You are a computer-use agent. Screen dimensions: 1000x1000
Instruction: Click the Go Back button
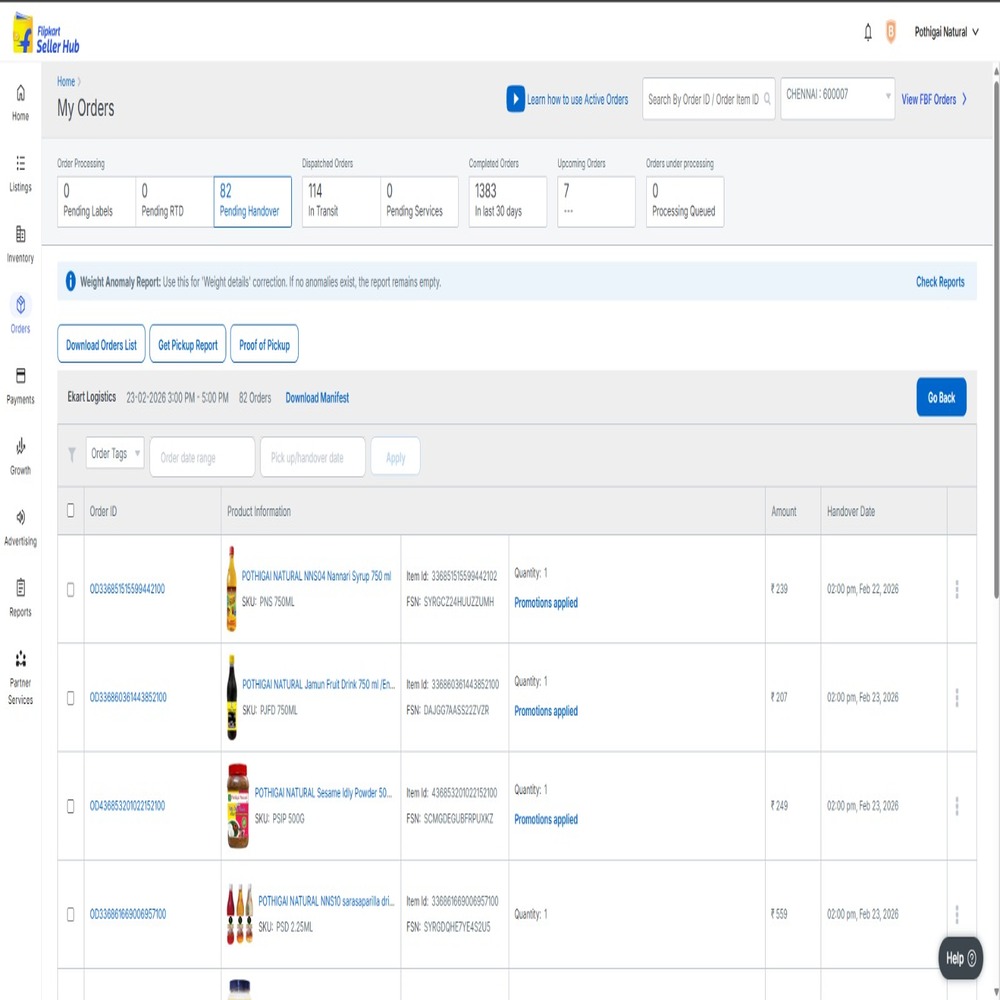pos(941,397)
